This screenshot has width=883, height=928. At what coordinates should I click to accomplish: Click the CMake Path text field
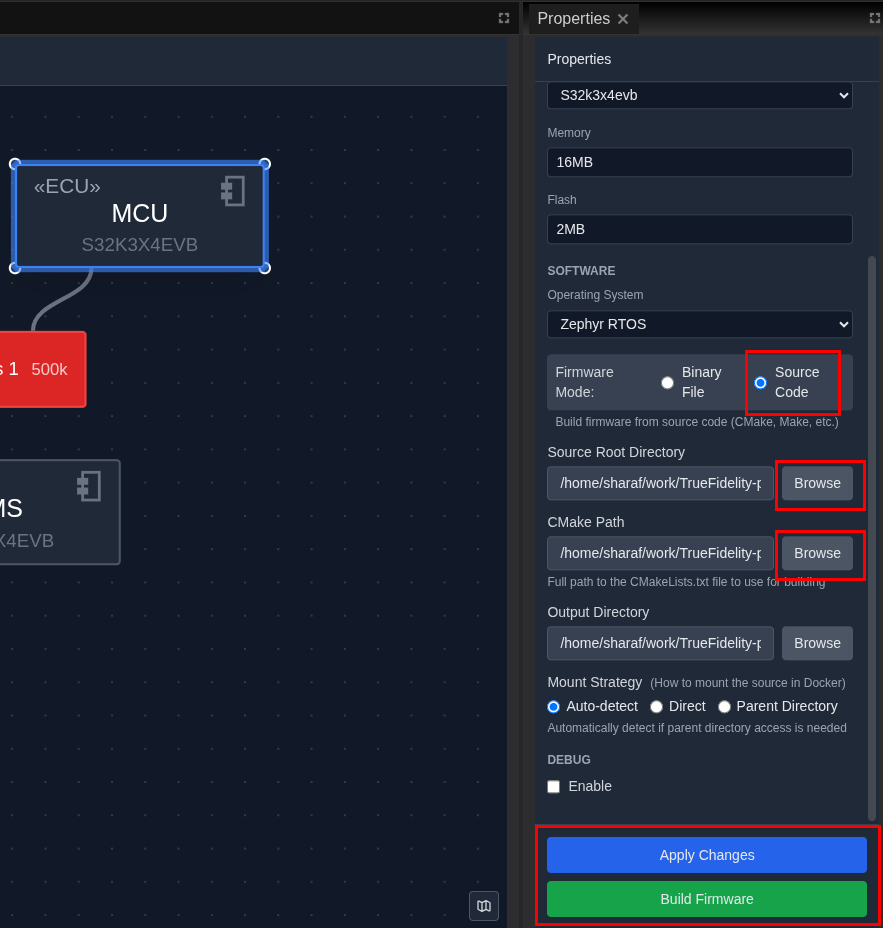tap(660, 553)
